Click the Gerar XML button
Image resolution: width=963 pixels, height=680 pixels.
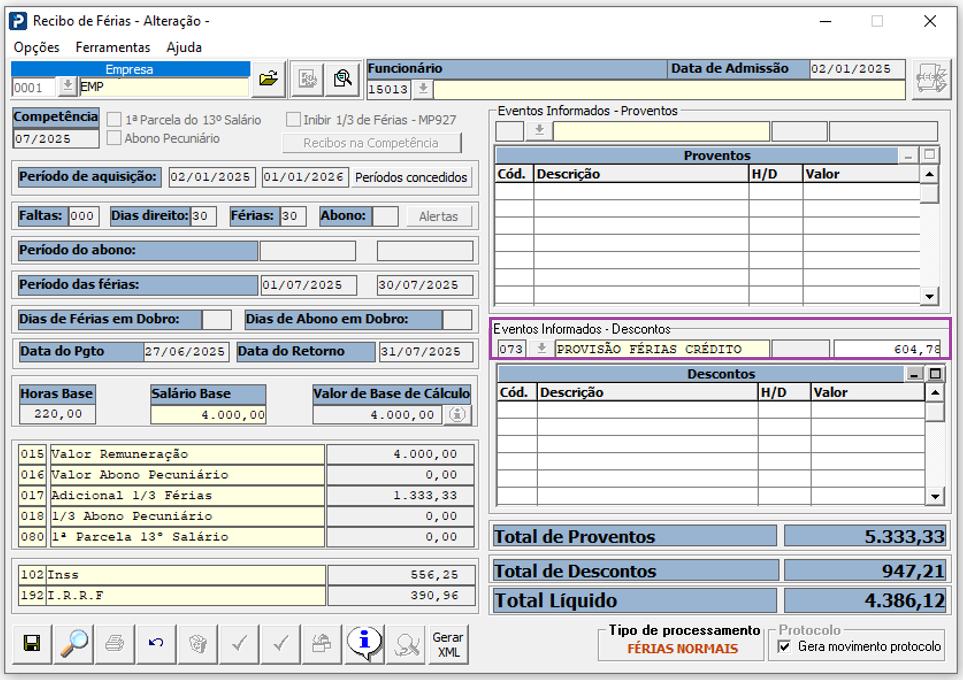[x=448, y=644]
